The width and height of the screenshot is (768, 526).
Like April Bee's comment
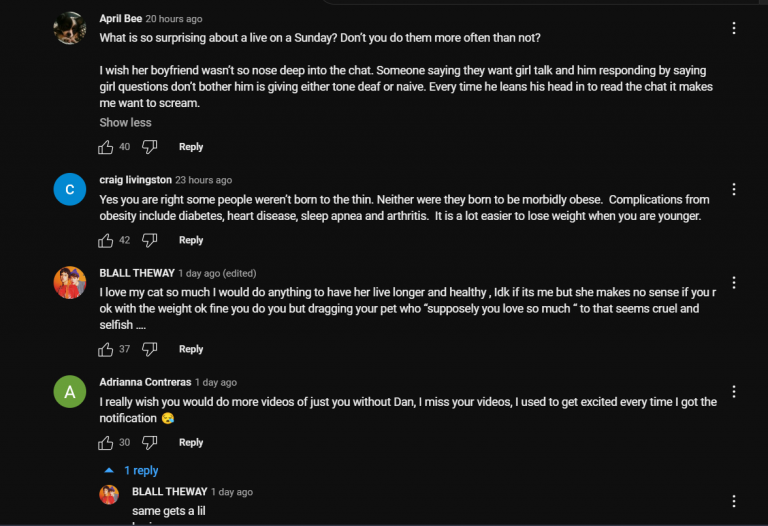click(x=105, y=147)
